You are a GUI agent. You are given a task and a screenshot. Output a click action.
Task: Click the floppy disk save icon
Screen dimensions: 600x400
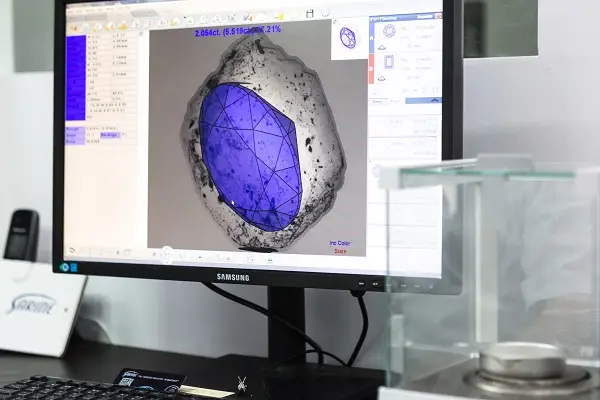(310, 13)
